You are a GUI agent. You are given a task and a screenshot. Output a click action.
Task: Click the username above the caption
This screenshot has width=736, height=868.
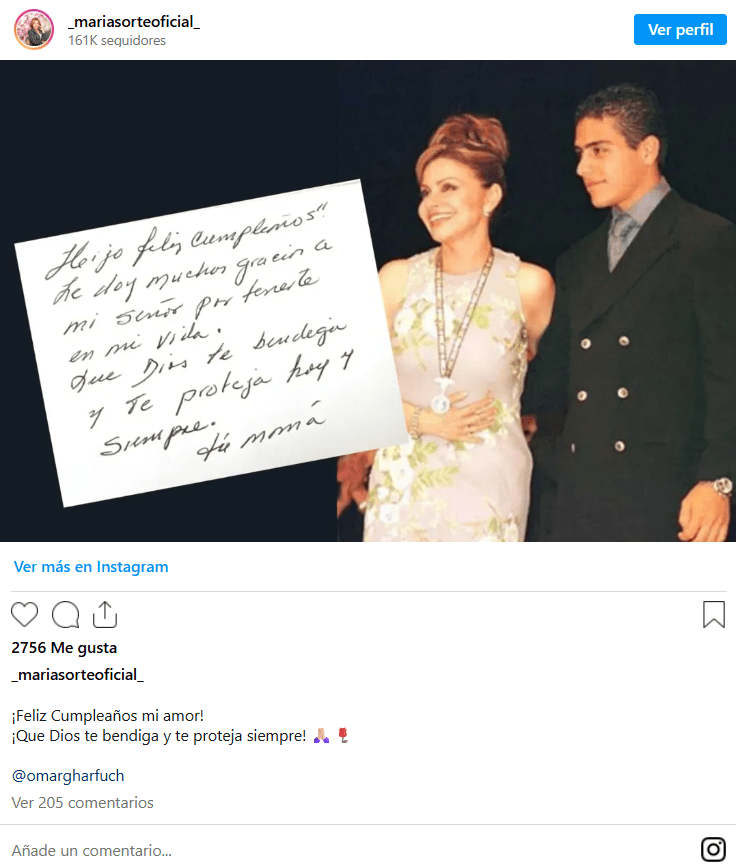77,675
